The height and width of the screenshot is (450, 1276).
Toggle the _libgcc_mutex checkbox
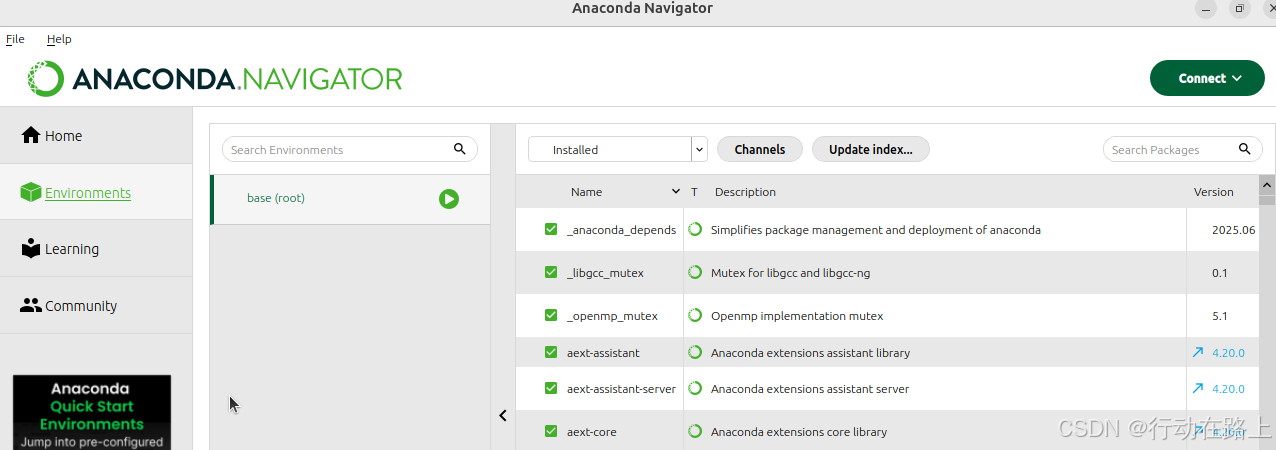point(551,273)
